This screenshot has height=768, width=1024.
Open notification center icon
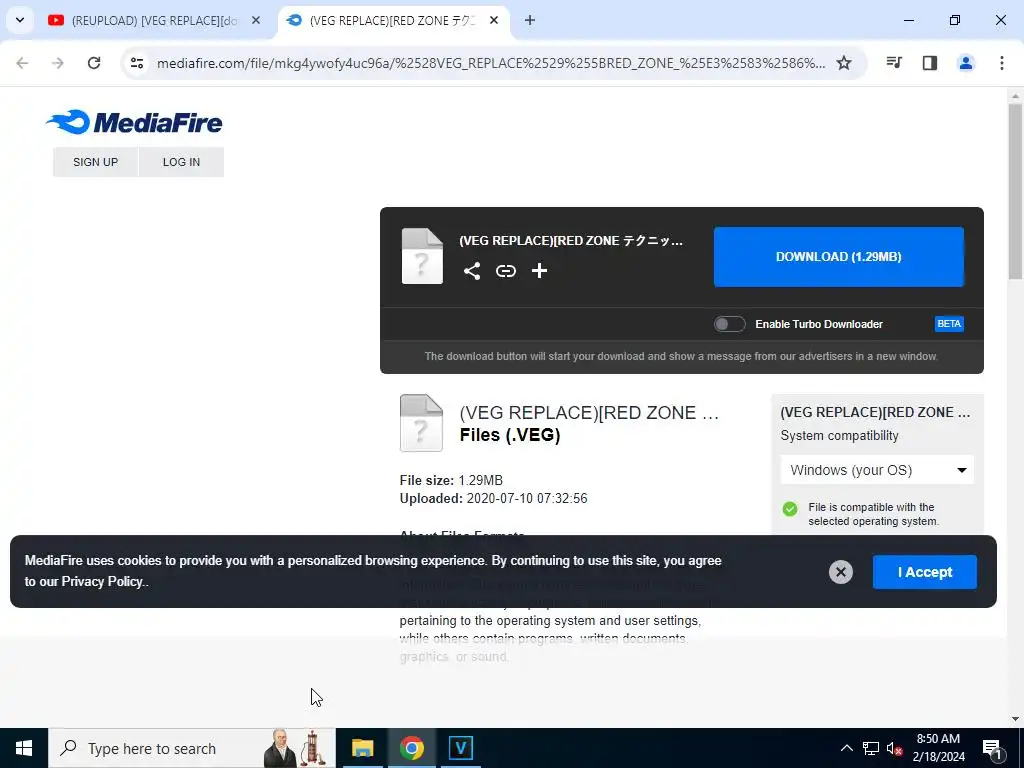pos(992,748)
